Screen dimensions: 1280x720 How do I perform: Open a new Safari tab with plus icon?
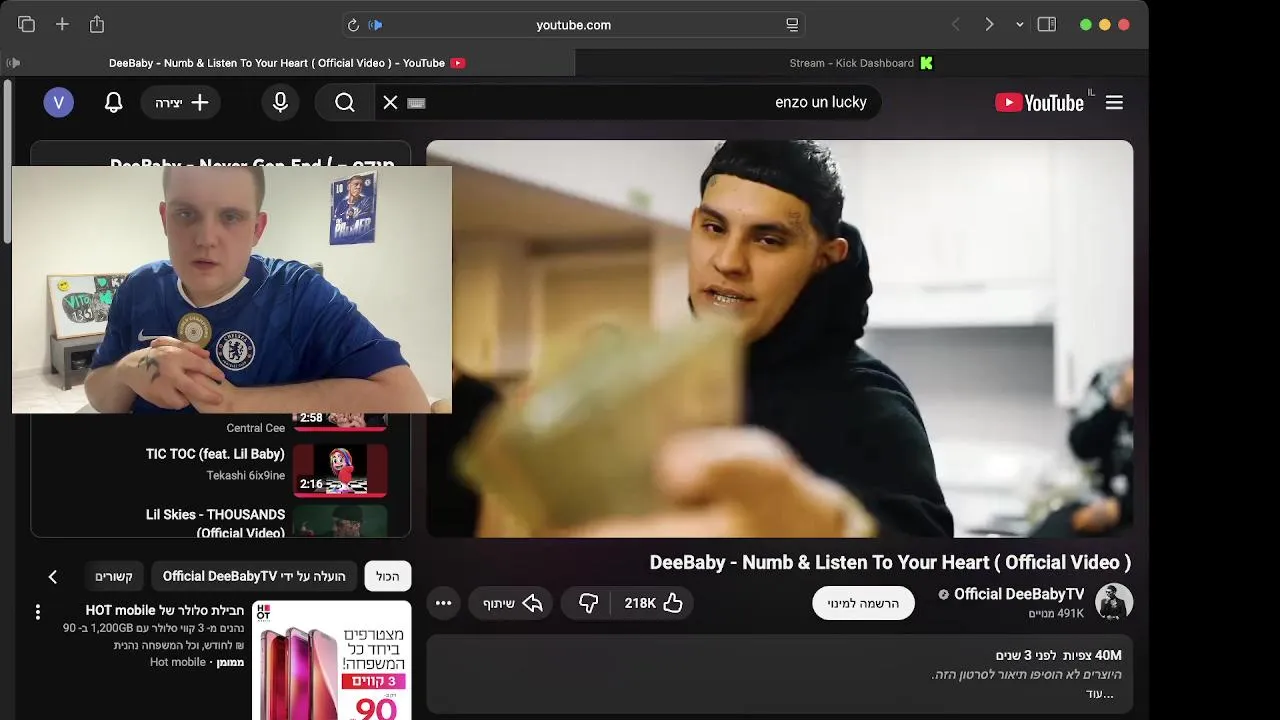(62, 24)
